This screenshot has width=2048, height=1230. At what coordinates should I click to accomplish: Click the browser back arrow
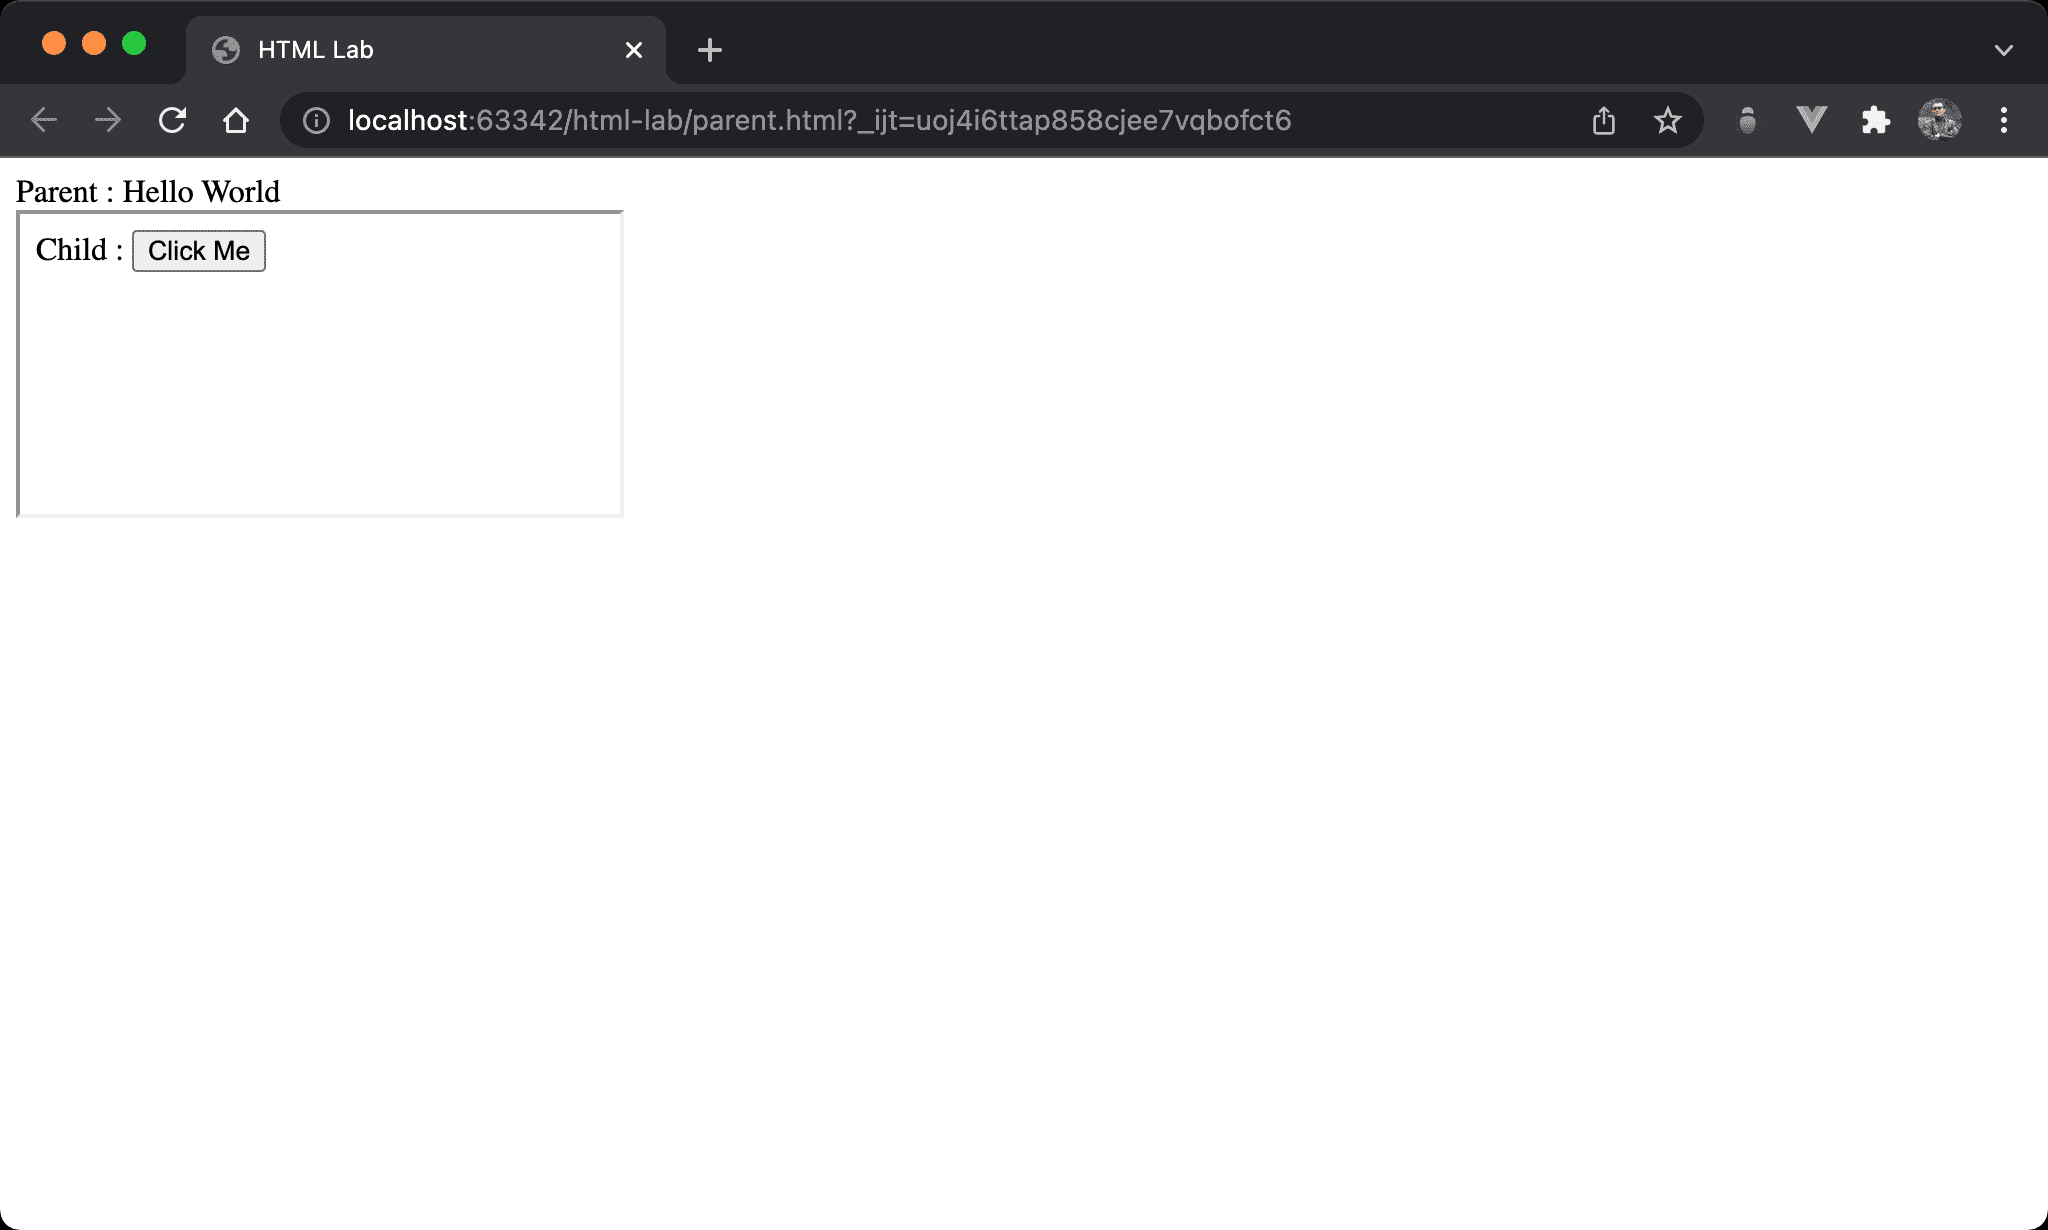coord(44,121)
